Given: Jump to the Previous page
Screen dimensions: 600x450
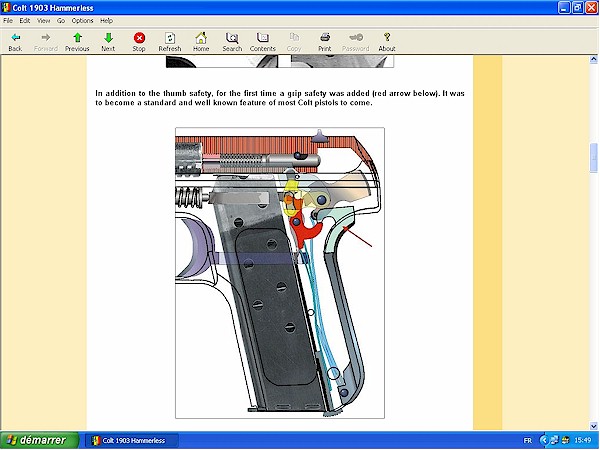Looking at the screenshot, I should click(77, 42).
